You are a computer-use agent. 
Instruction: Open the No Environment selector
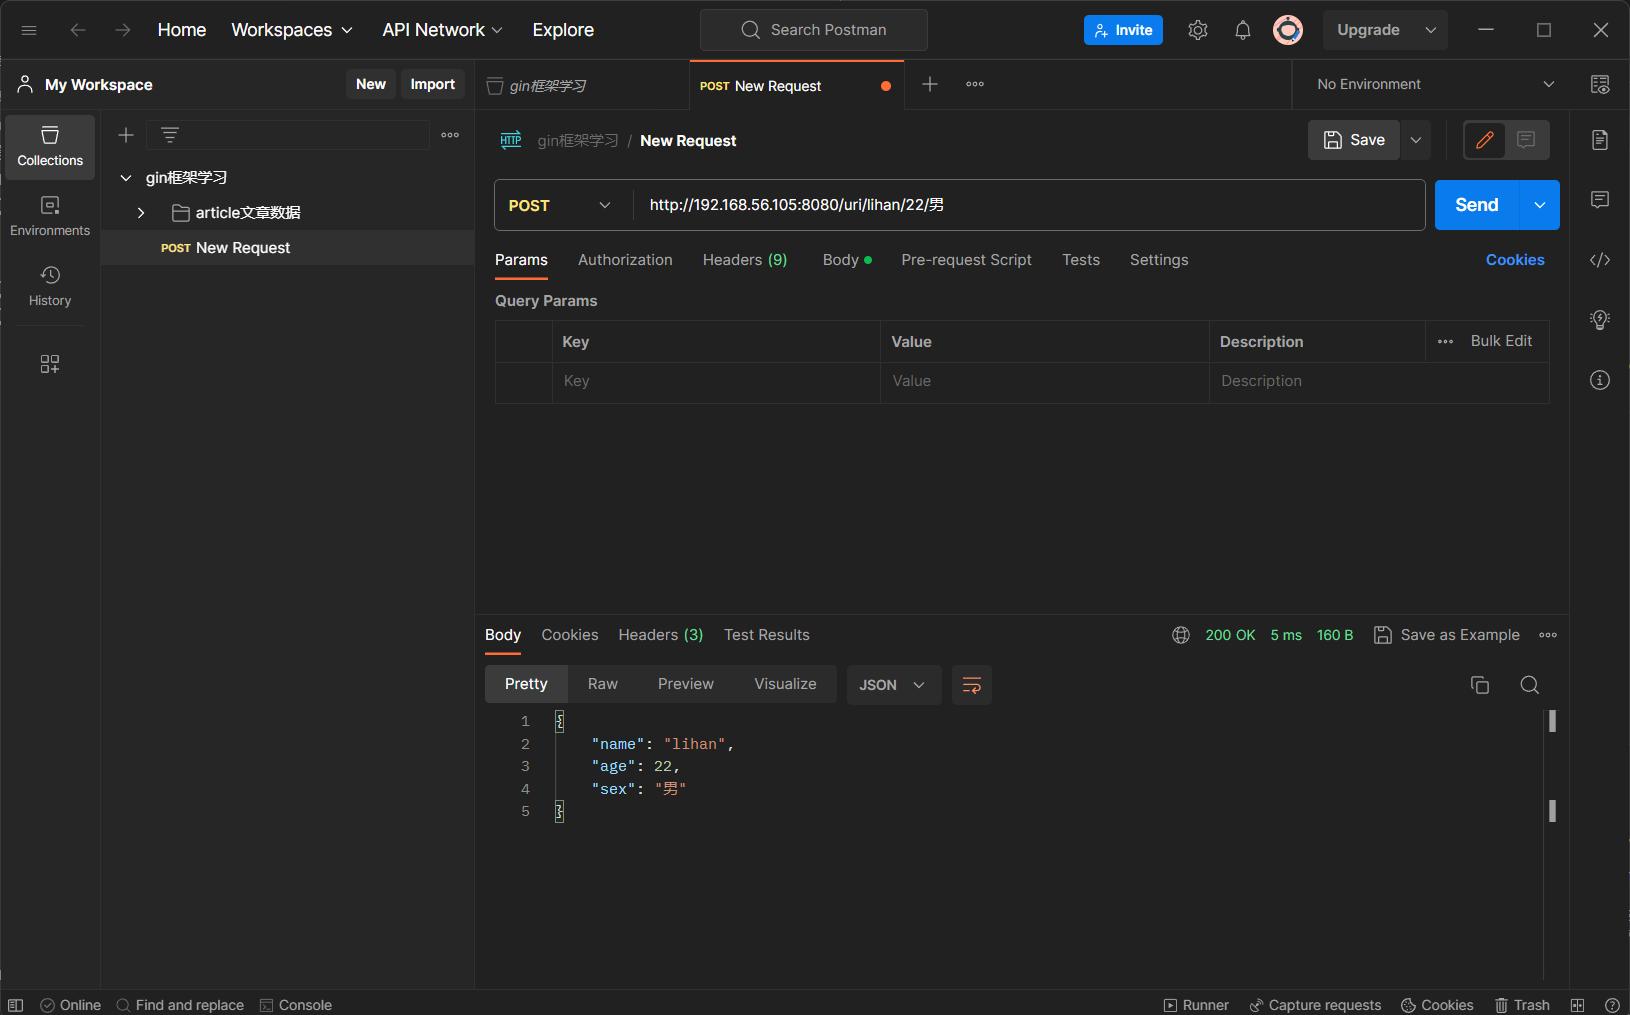(x=1436, y=84)
